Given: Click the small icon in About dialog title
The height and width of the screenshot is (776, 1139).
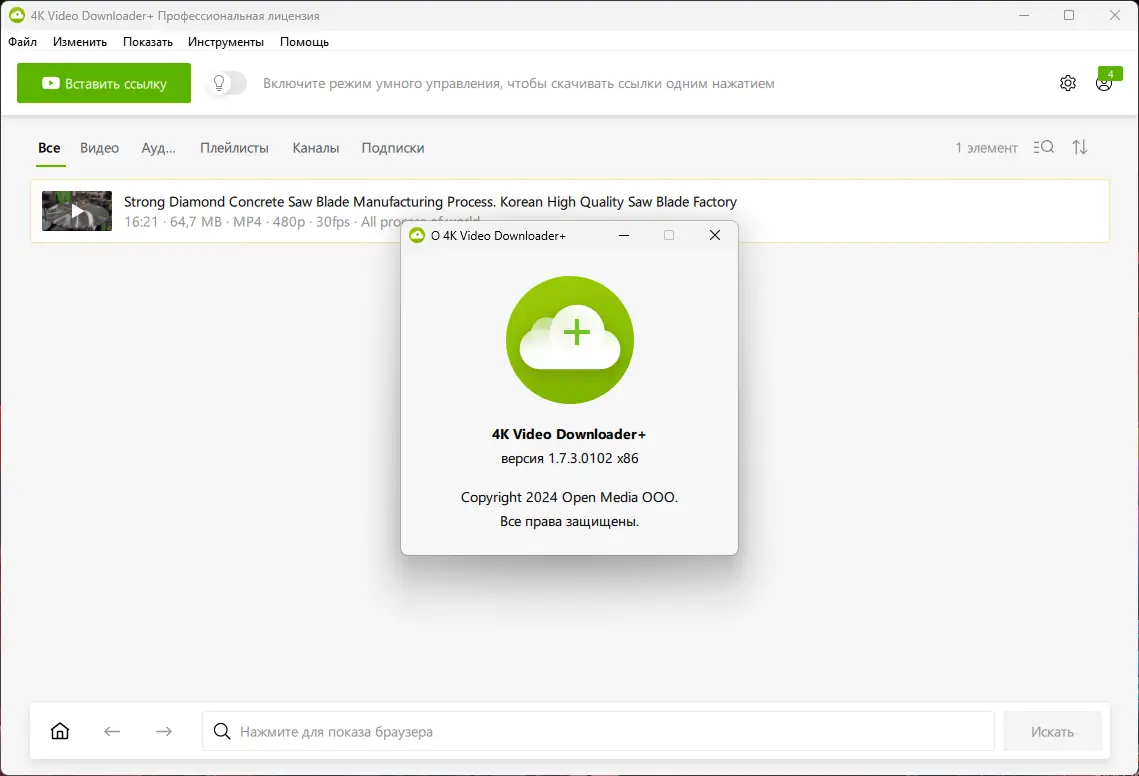Looking at the screenshot, I should (417, 235).
